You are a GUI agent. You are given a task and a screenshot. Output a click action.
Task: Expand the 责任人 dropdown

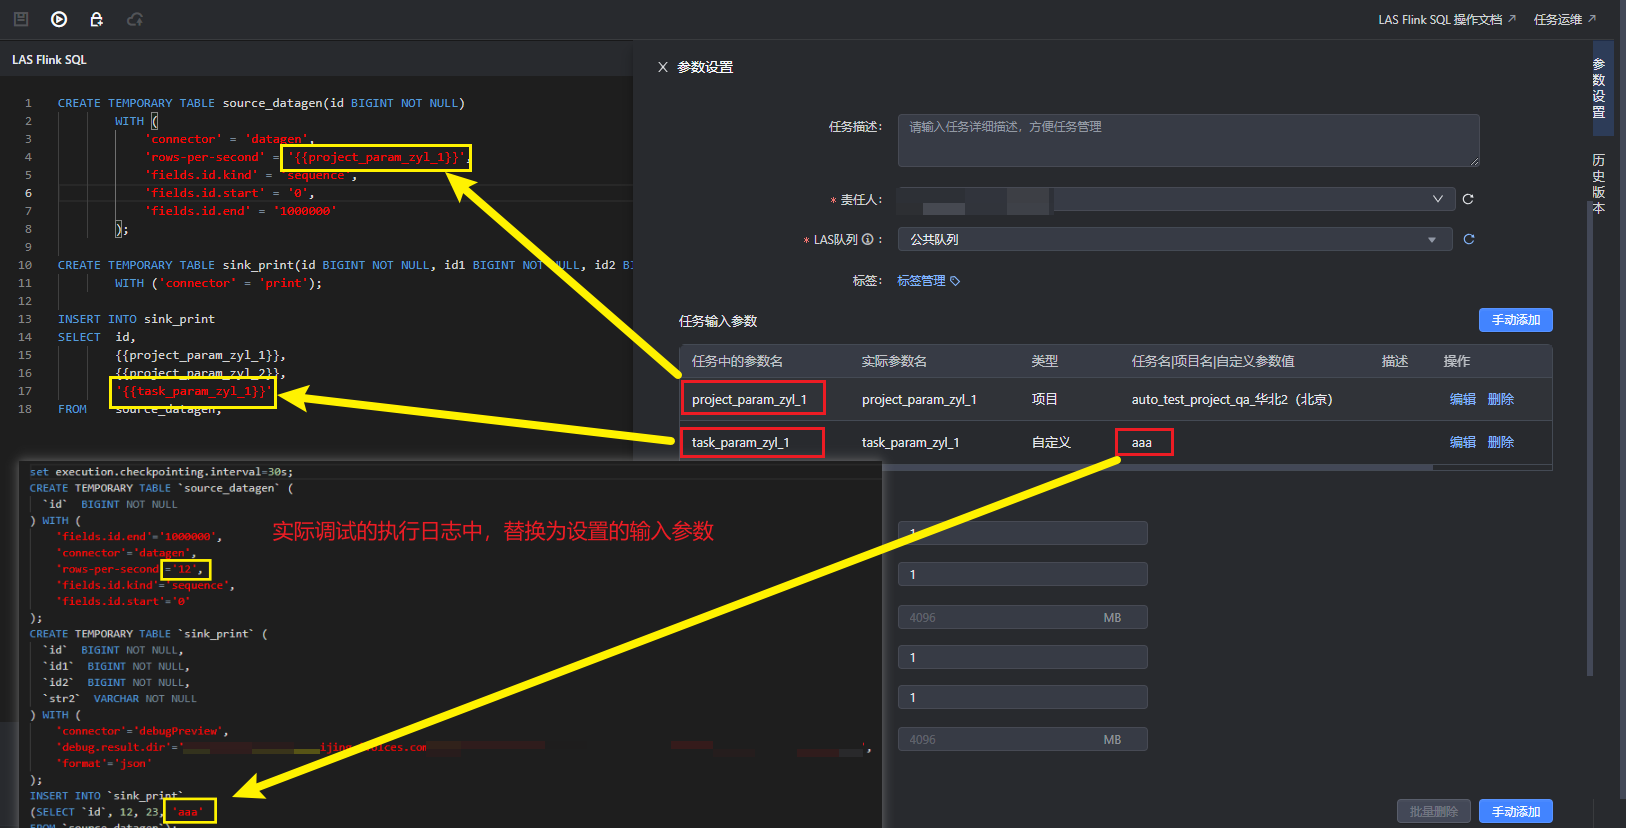click(1437, 199)
